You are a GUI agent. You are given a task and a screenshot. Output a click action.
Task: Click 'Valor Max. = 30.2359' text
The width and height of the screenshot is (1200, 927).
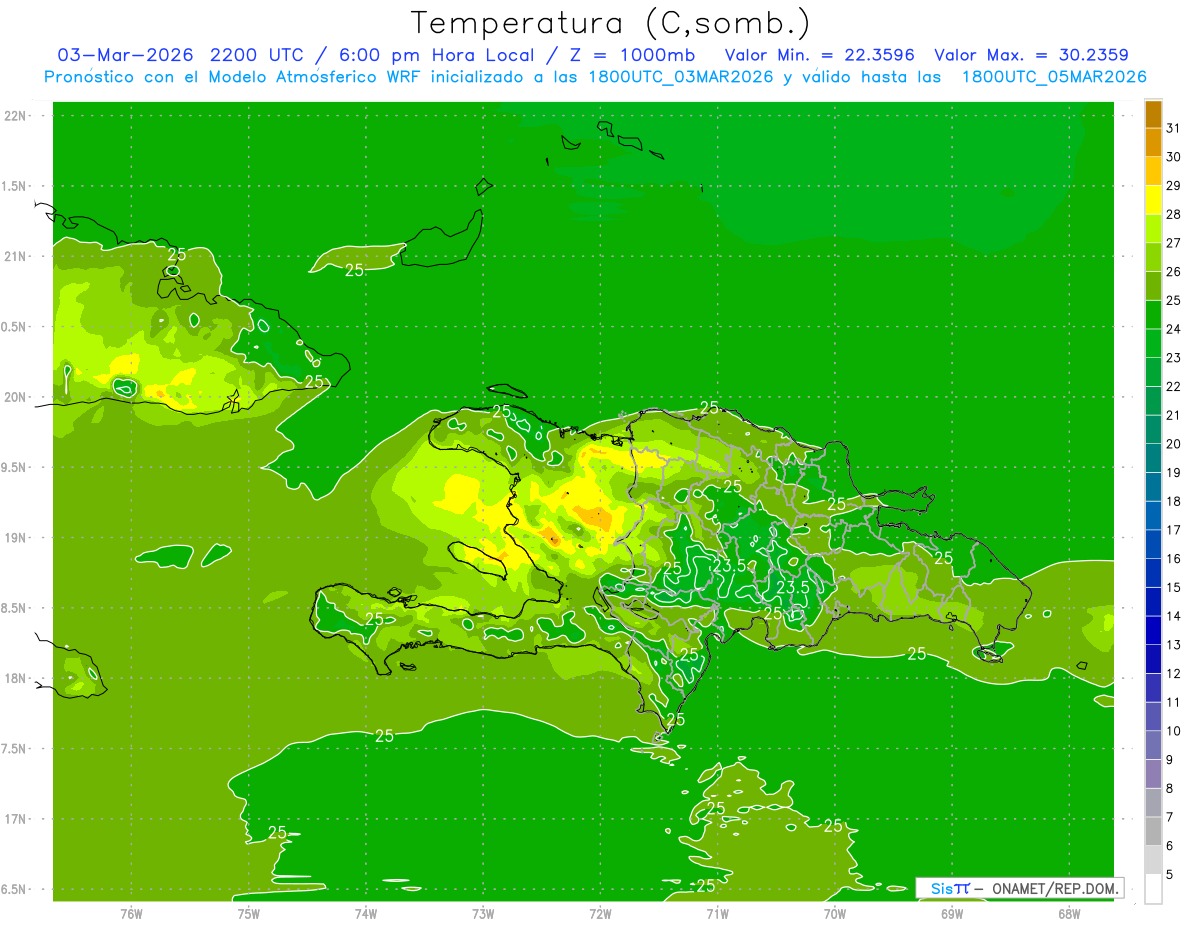(x=1032, y=55)
